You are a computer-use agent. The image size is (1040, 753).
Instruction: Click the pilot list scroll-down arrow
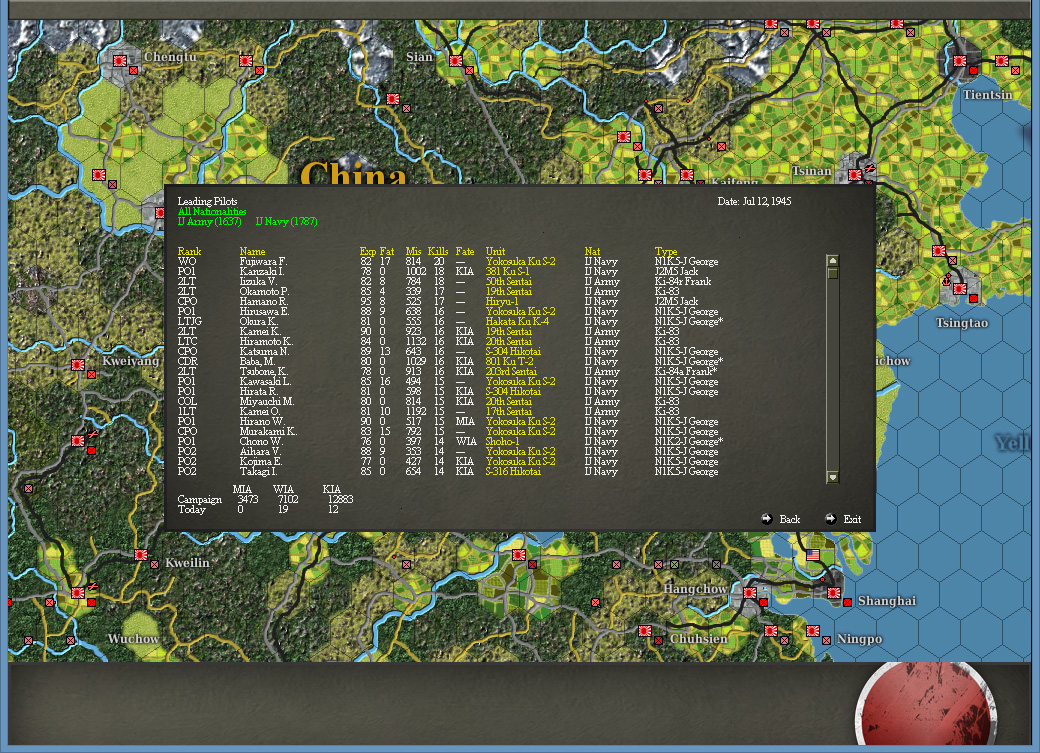click(x=833, y=477)
